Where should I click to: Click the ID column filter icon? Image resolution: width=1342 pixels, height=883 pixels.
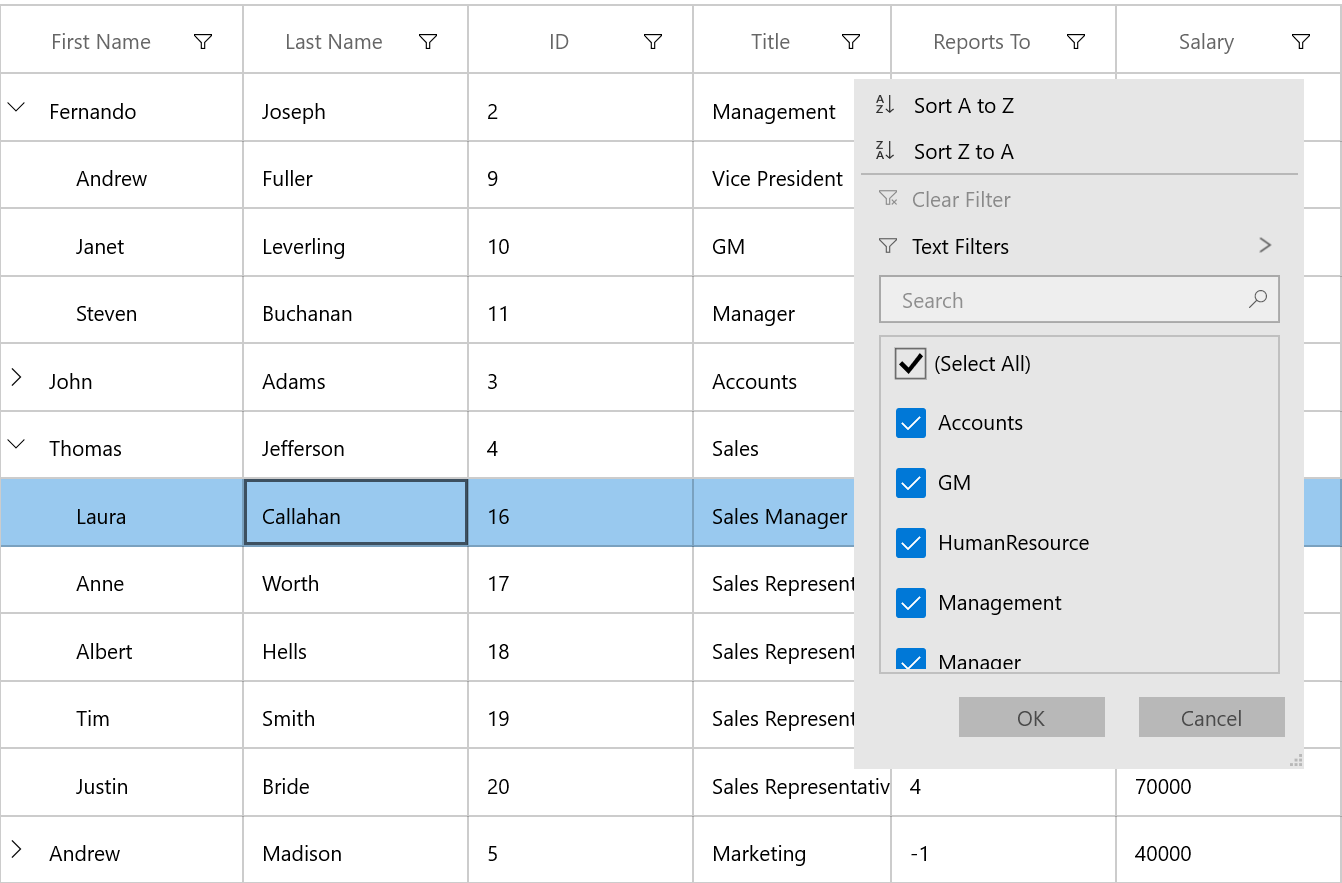click(653, 42)
